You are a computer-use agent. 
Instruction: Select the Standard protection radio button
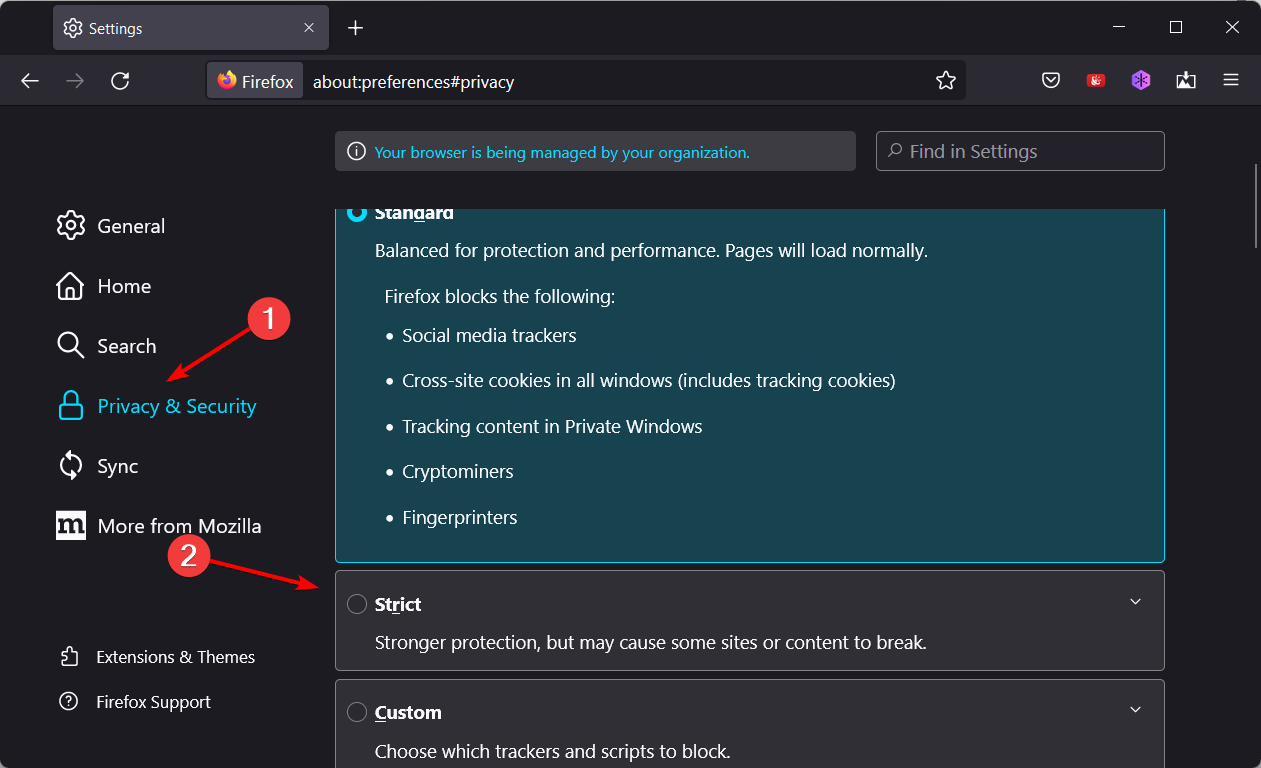coord(357,213)
